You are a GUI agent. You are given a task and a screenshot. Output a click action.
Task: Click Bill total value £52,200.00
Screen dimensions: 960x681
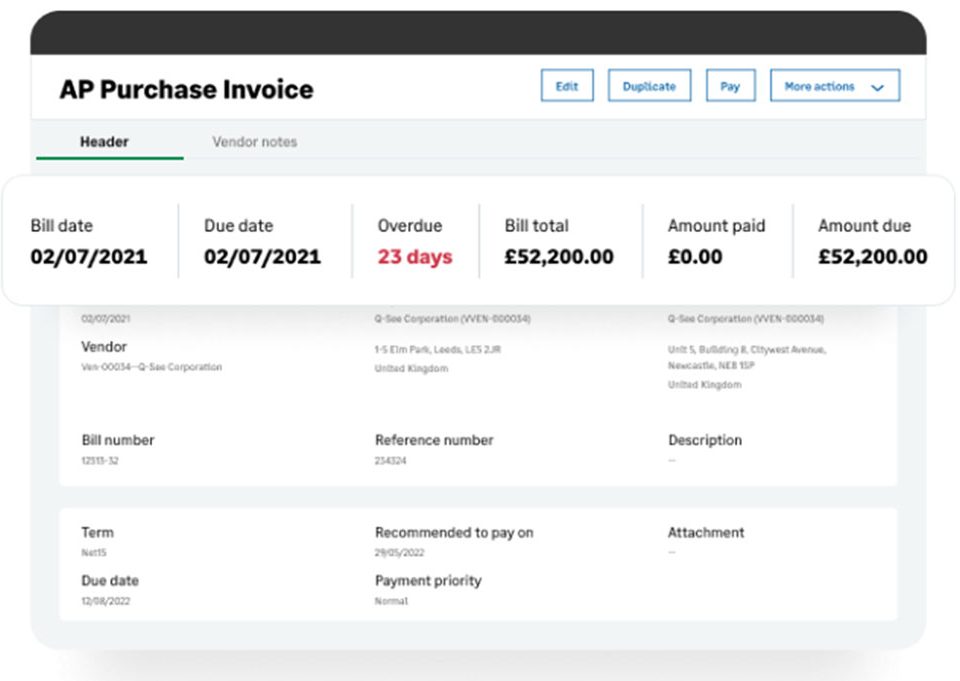[559, 257]
